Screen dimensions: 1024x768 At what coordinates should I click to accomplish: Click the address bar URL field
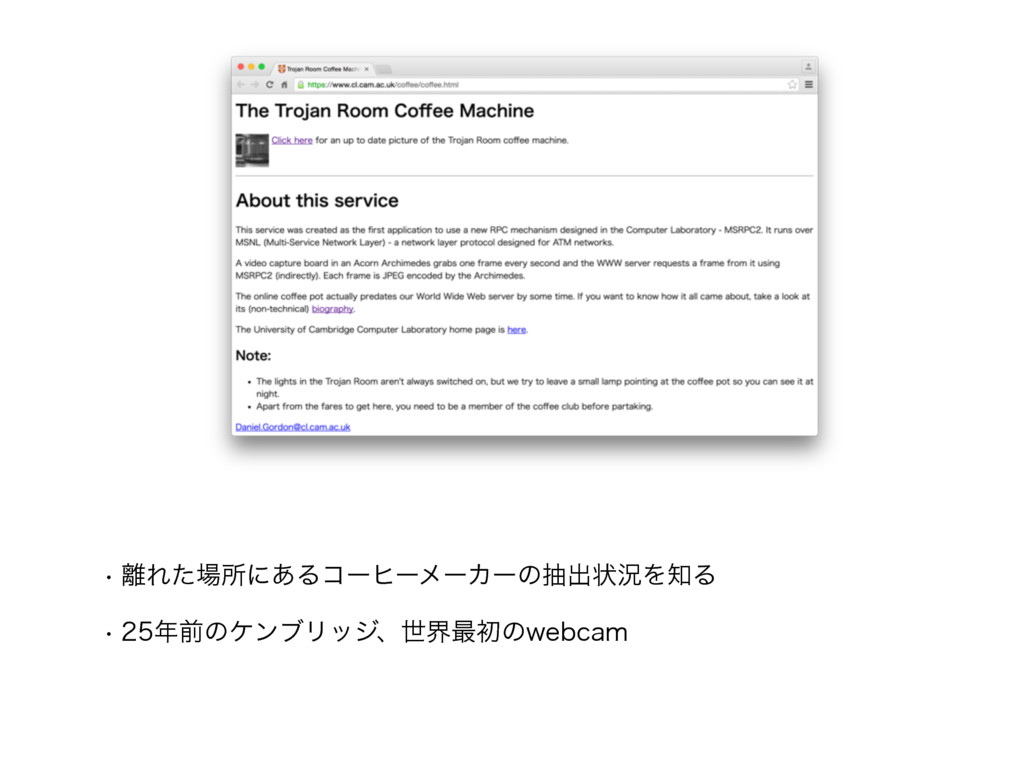click(546, 84)
